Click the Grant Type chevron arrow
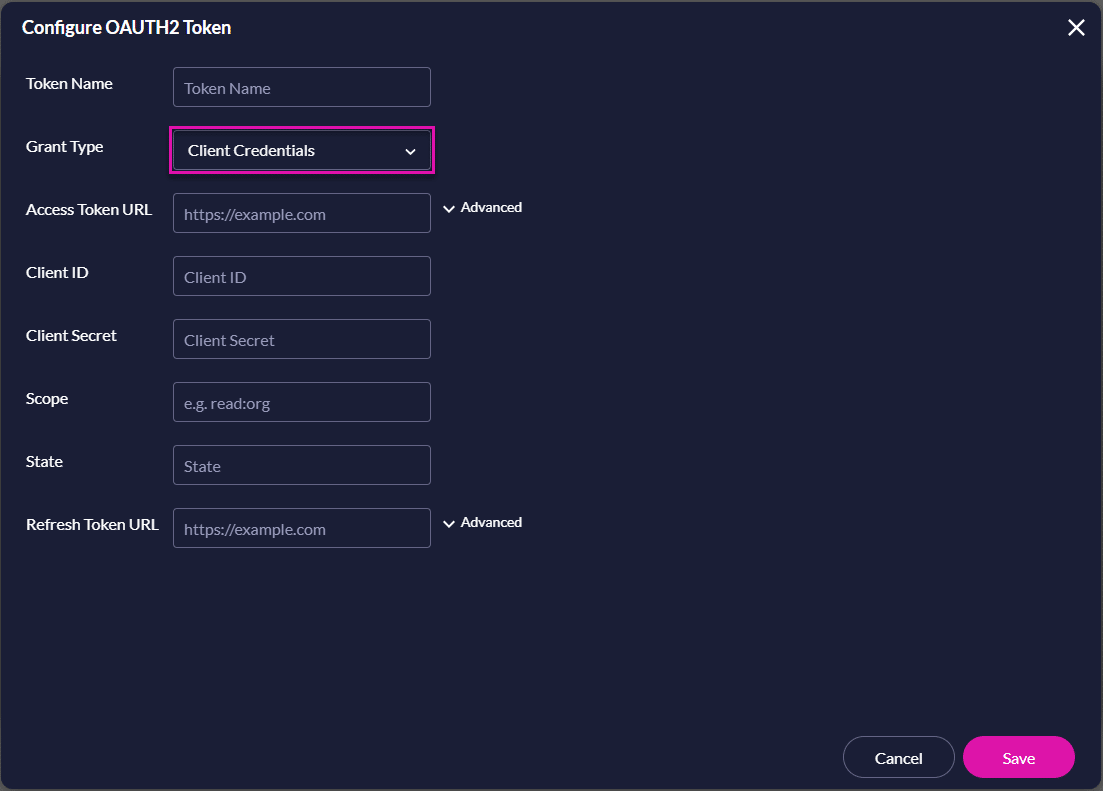 tap(410, 151)
